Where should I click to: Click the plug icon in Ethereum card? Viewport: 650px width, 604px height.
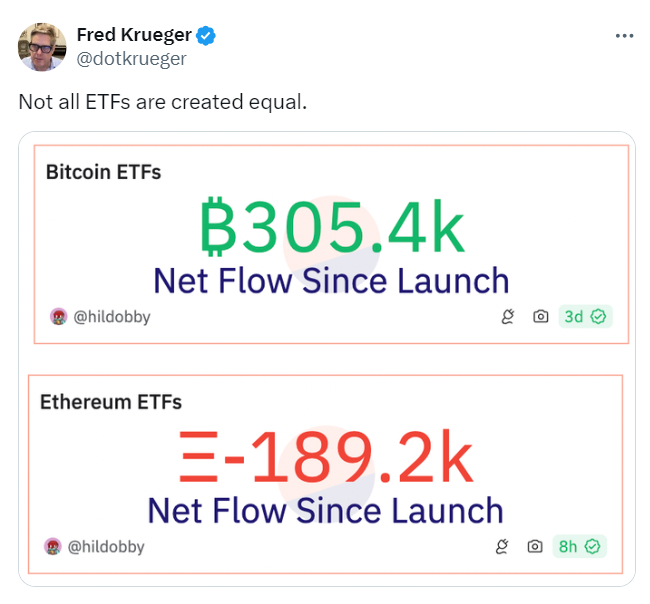tap(502, 547)
